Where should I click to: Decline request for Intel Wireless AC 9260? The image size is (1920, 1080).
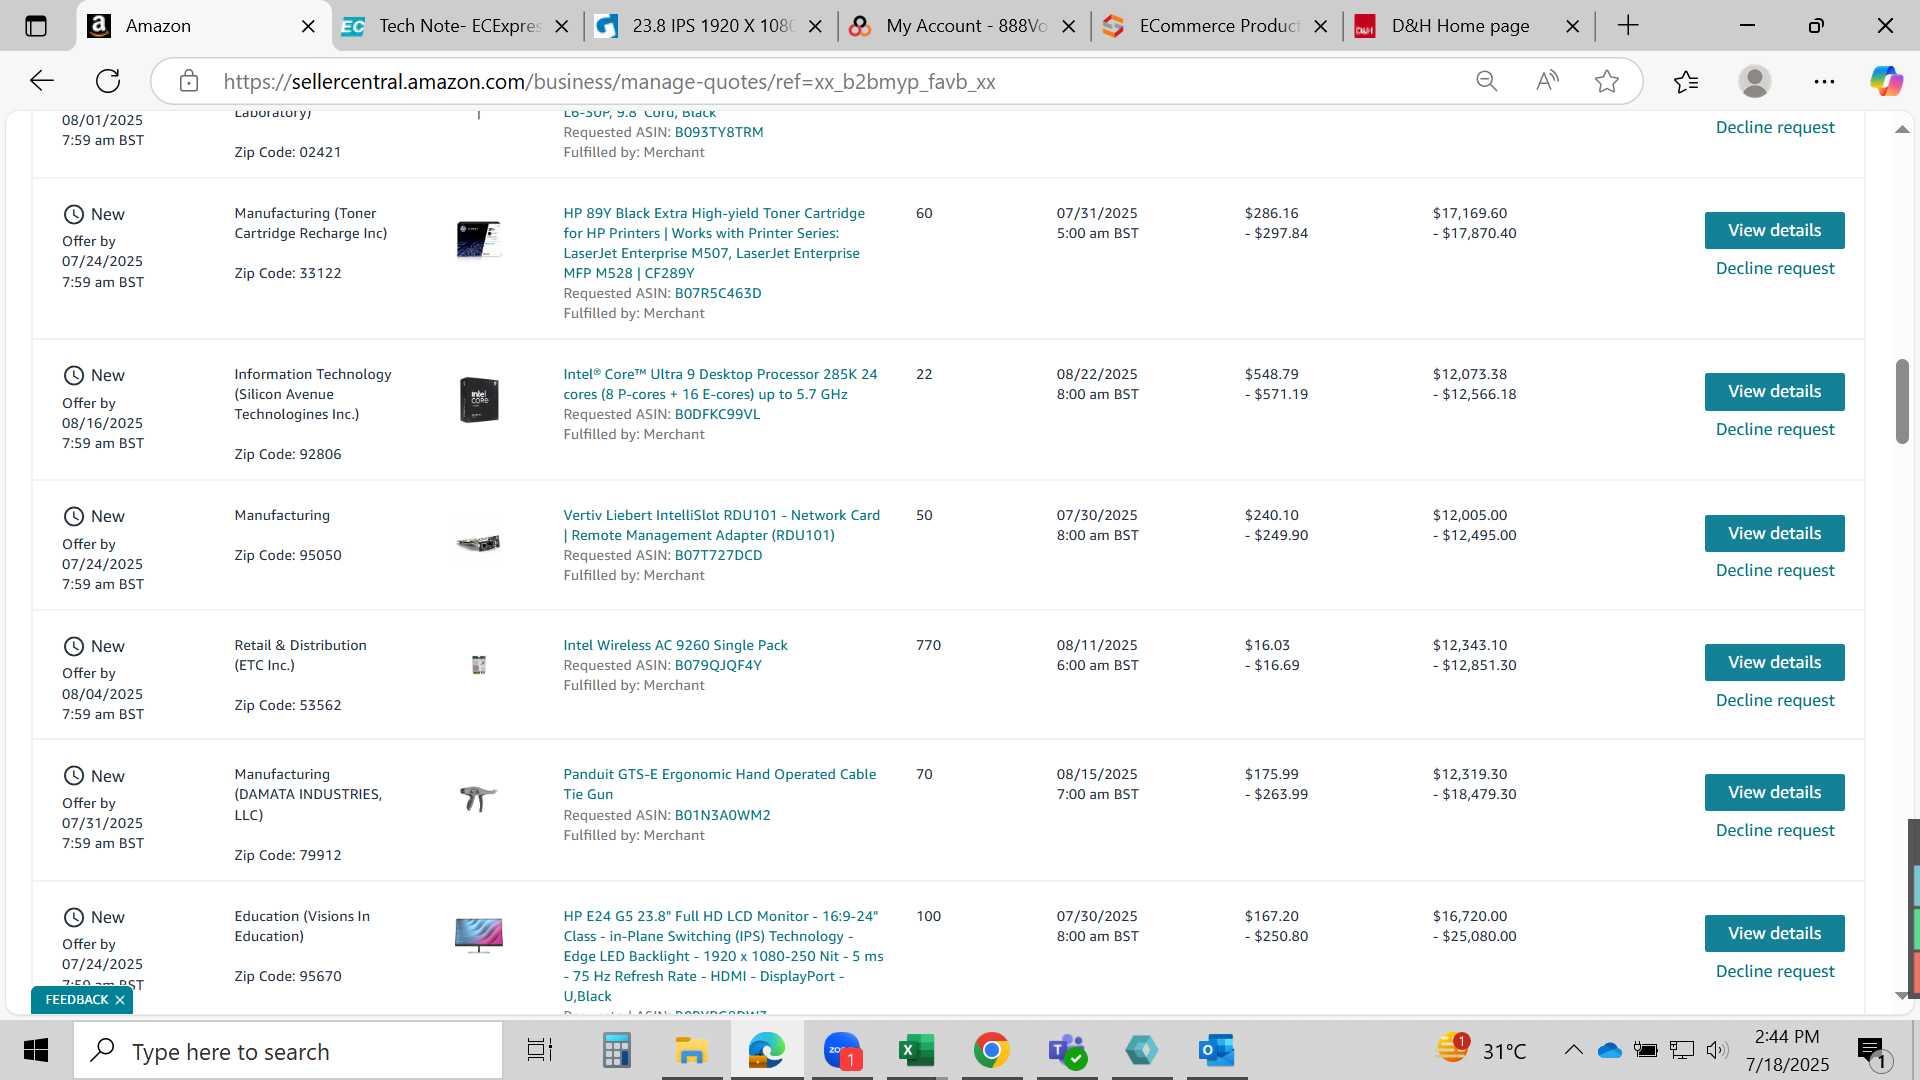tap(1775, 700)
